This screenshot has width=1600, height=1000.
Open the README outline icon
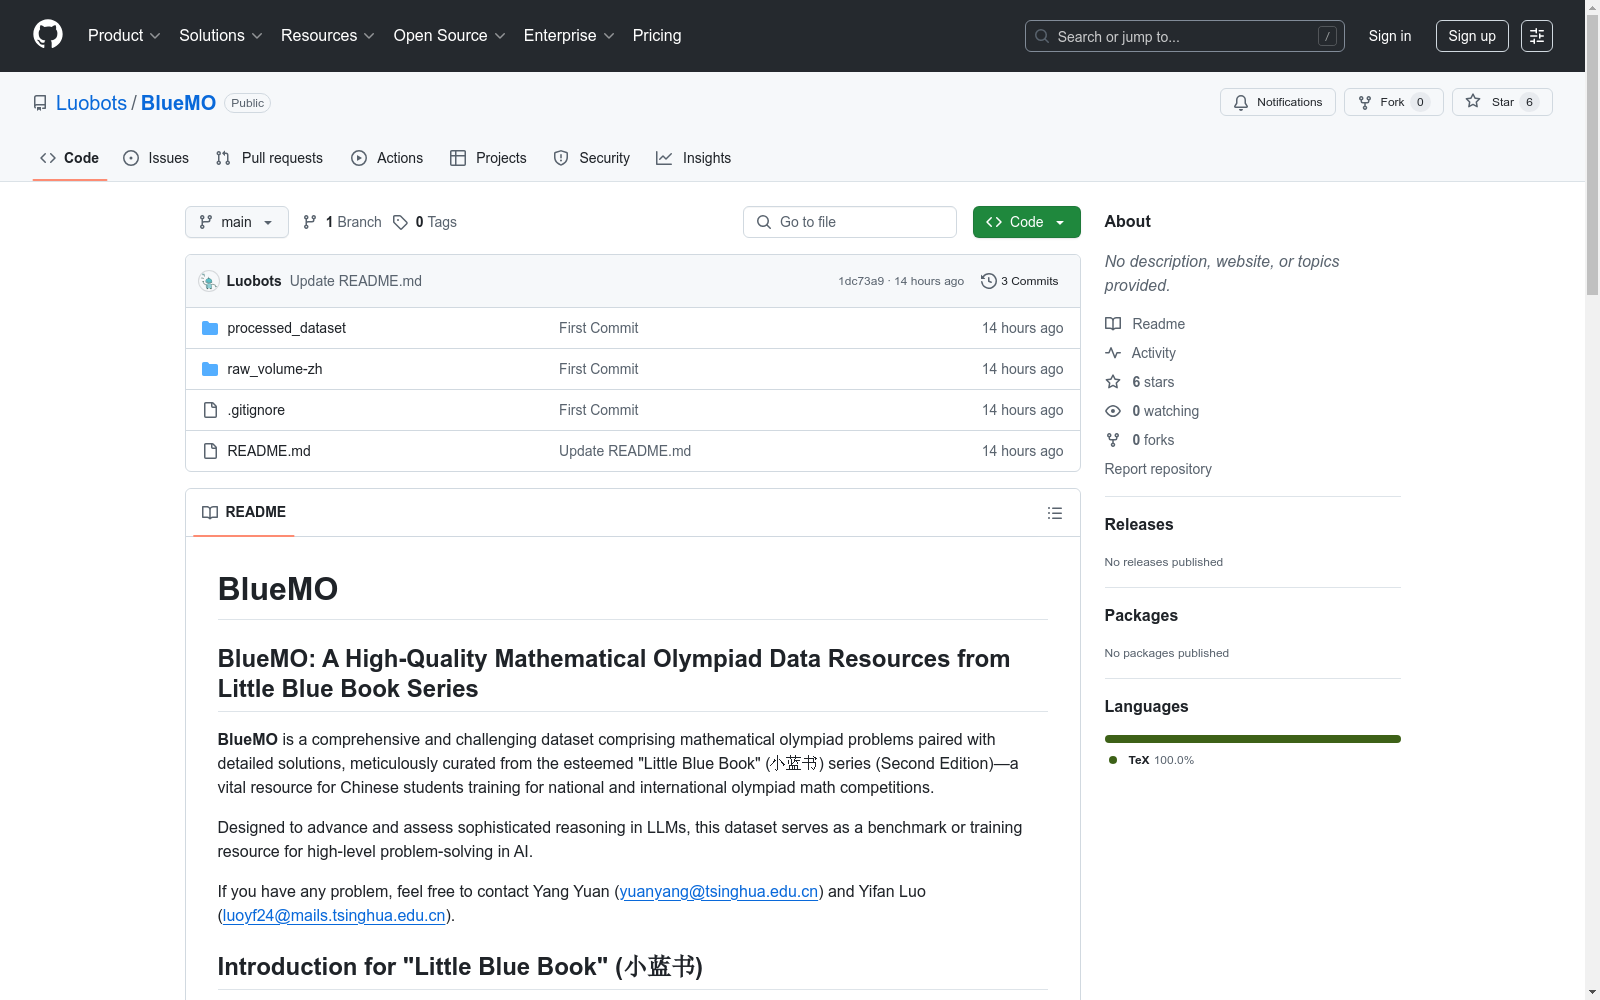[x=1055, y=513]
